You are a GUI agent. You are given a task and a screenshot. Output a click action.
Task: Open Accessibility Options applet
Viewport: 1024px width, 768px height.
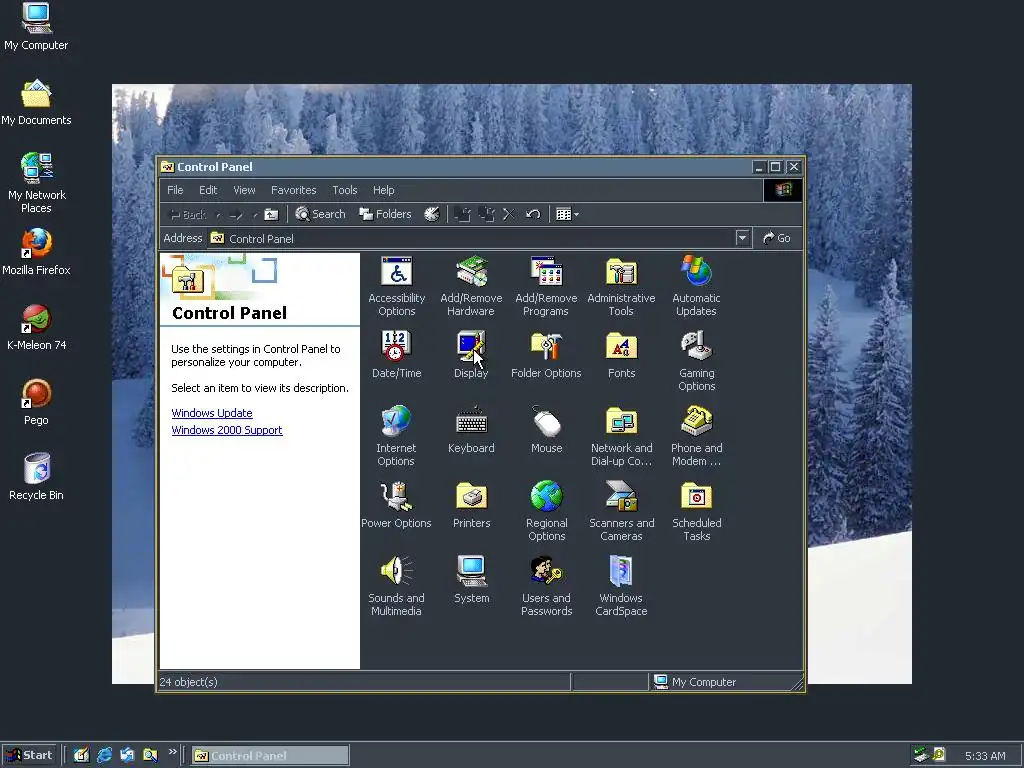coord(396,287)
